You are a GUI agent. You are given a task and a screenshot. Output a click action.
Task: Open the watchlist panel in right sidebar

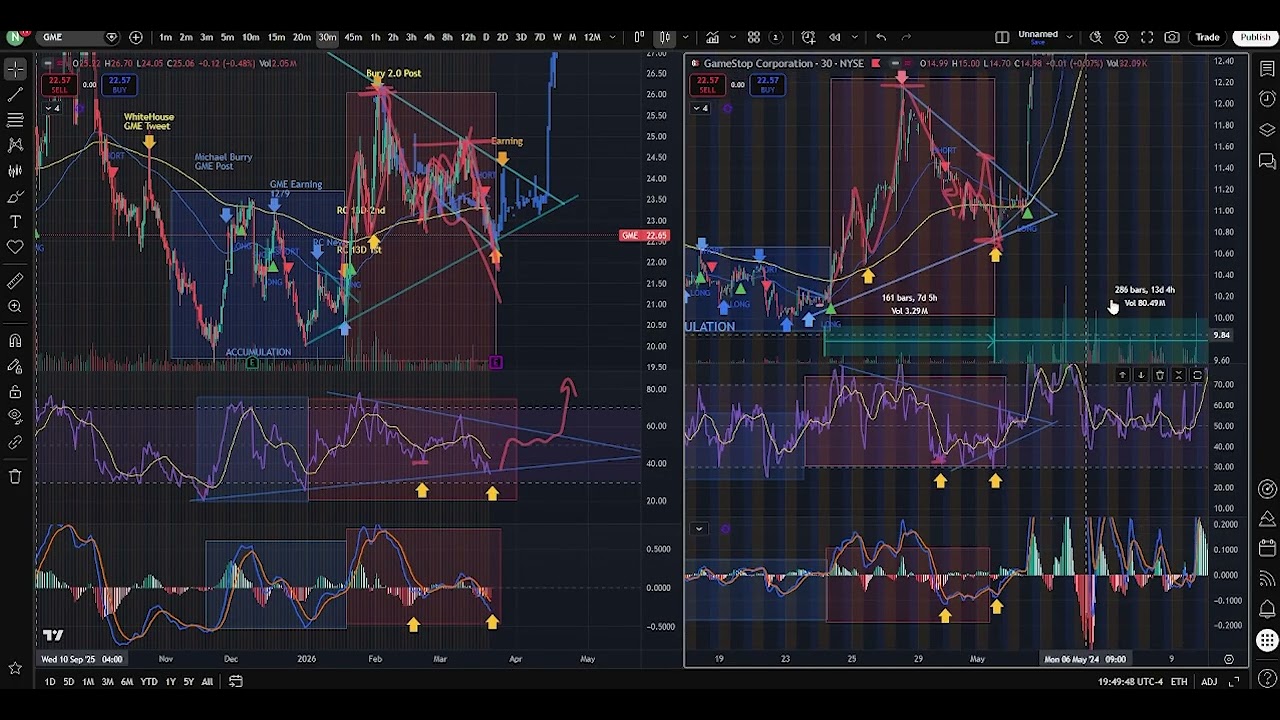point(1267,69)
